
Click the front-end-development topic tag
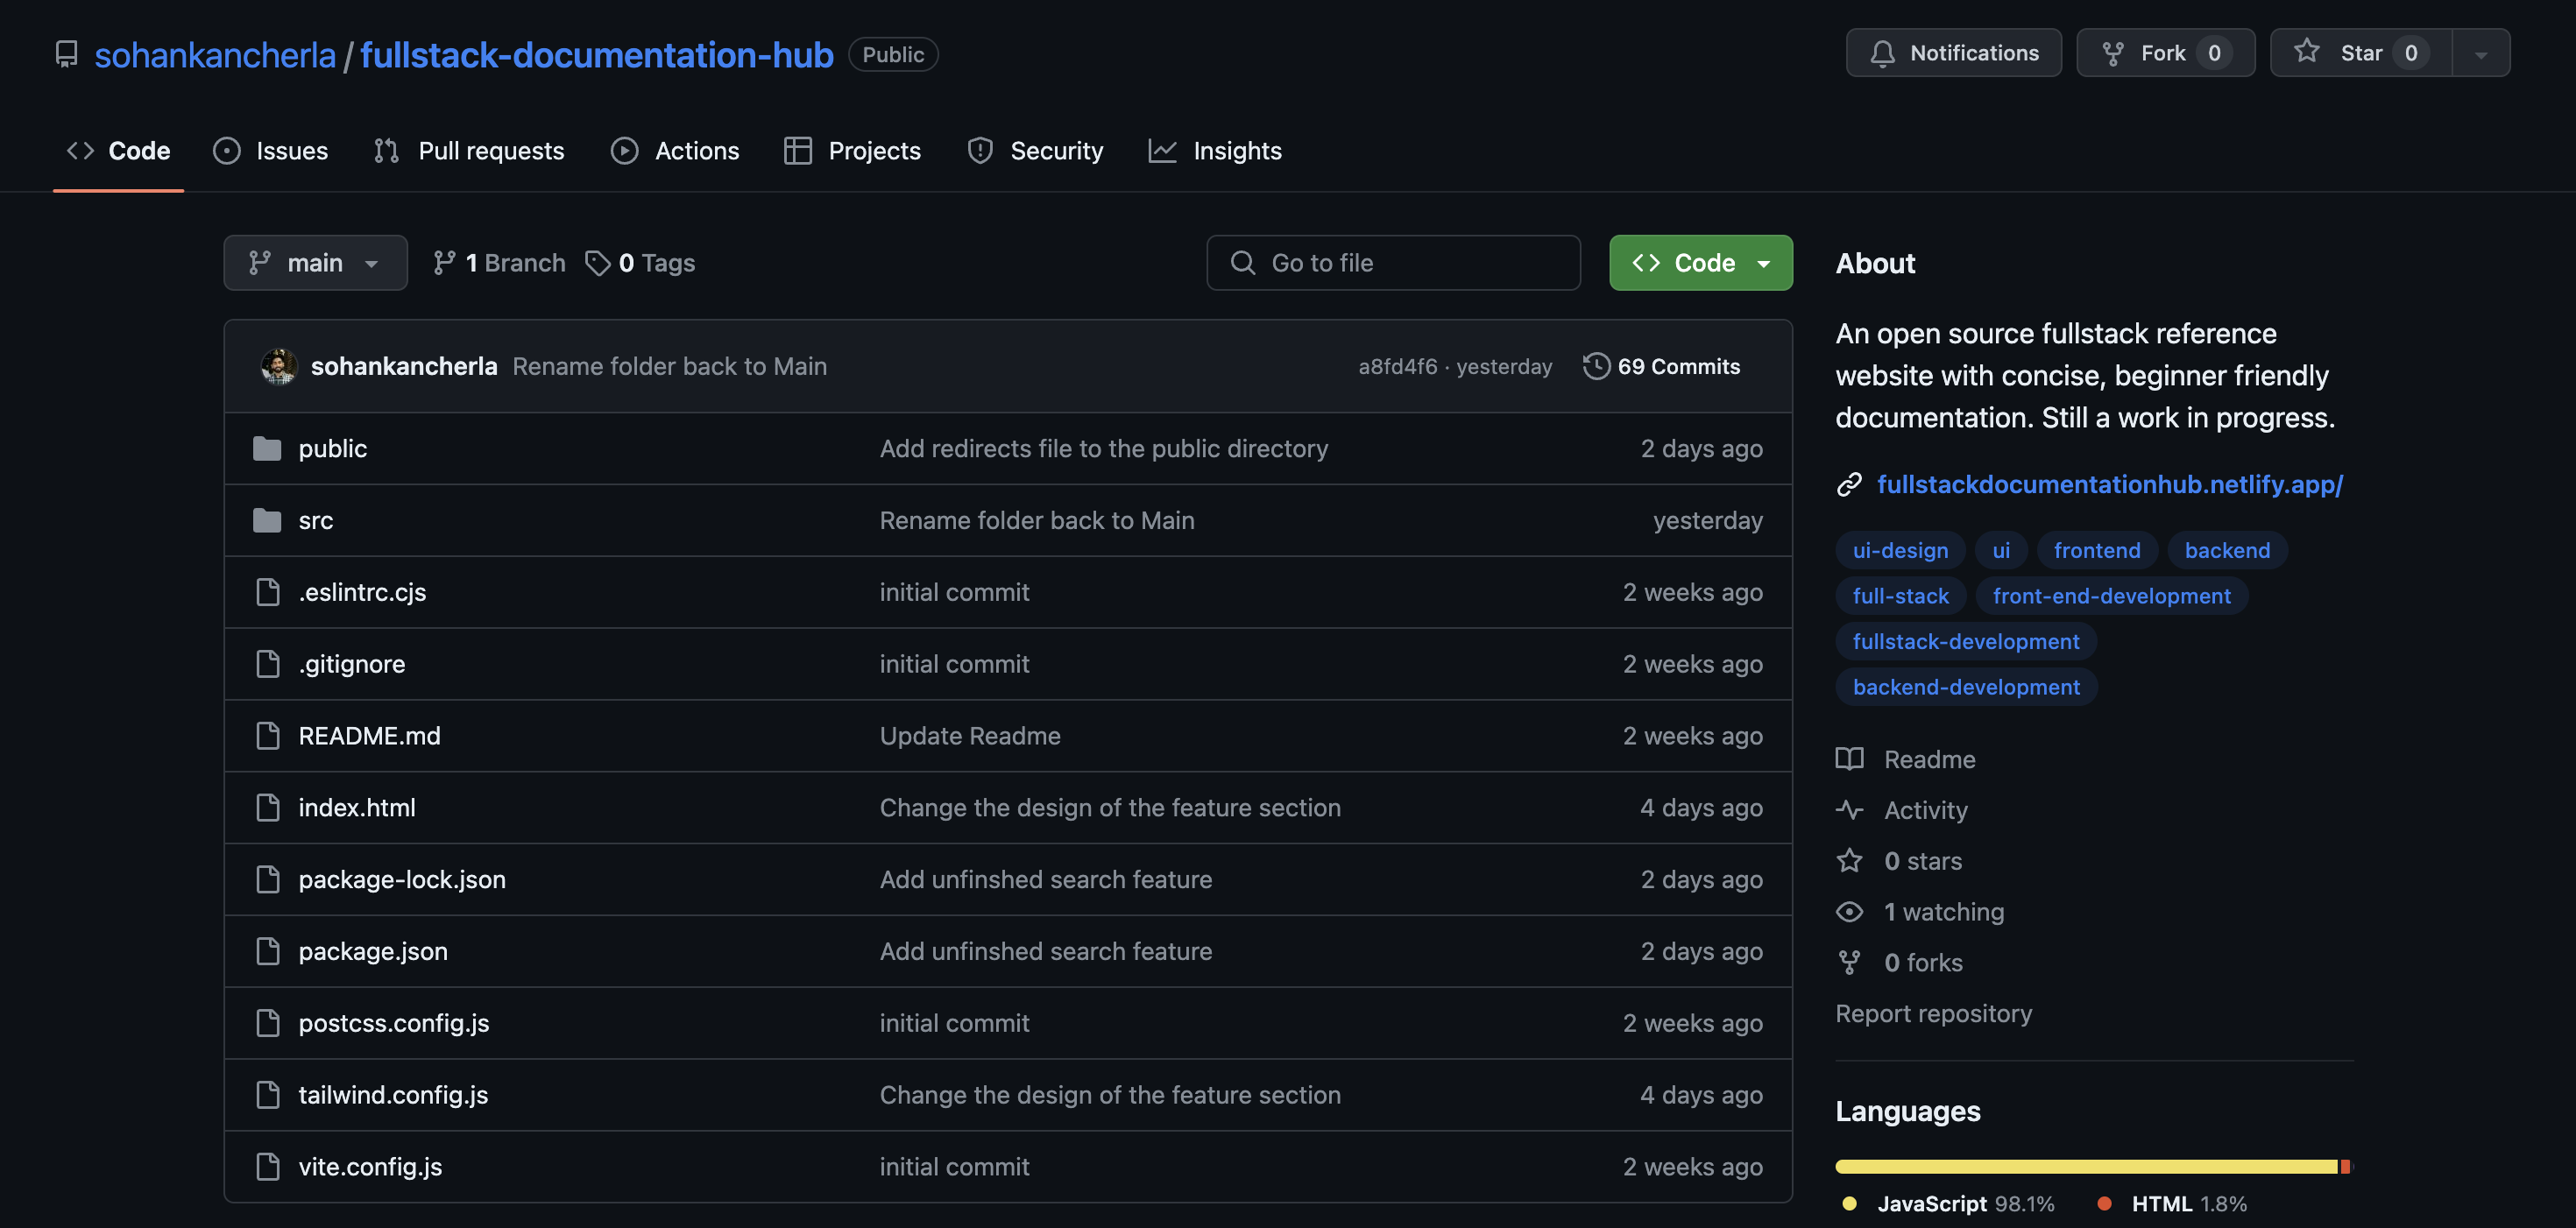(x=2111, y=596)
